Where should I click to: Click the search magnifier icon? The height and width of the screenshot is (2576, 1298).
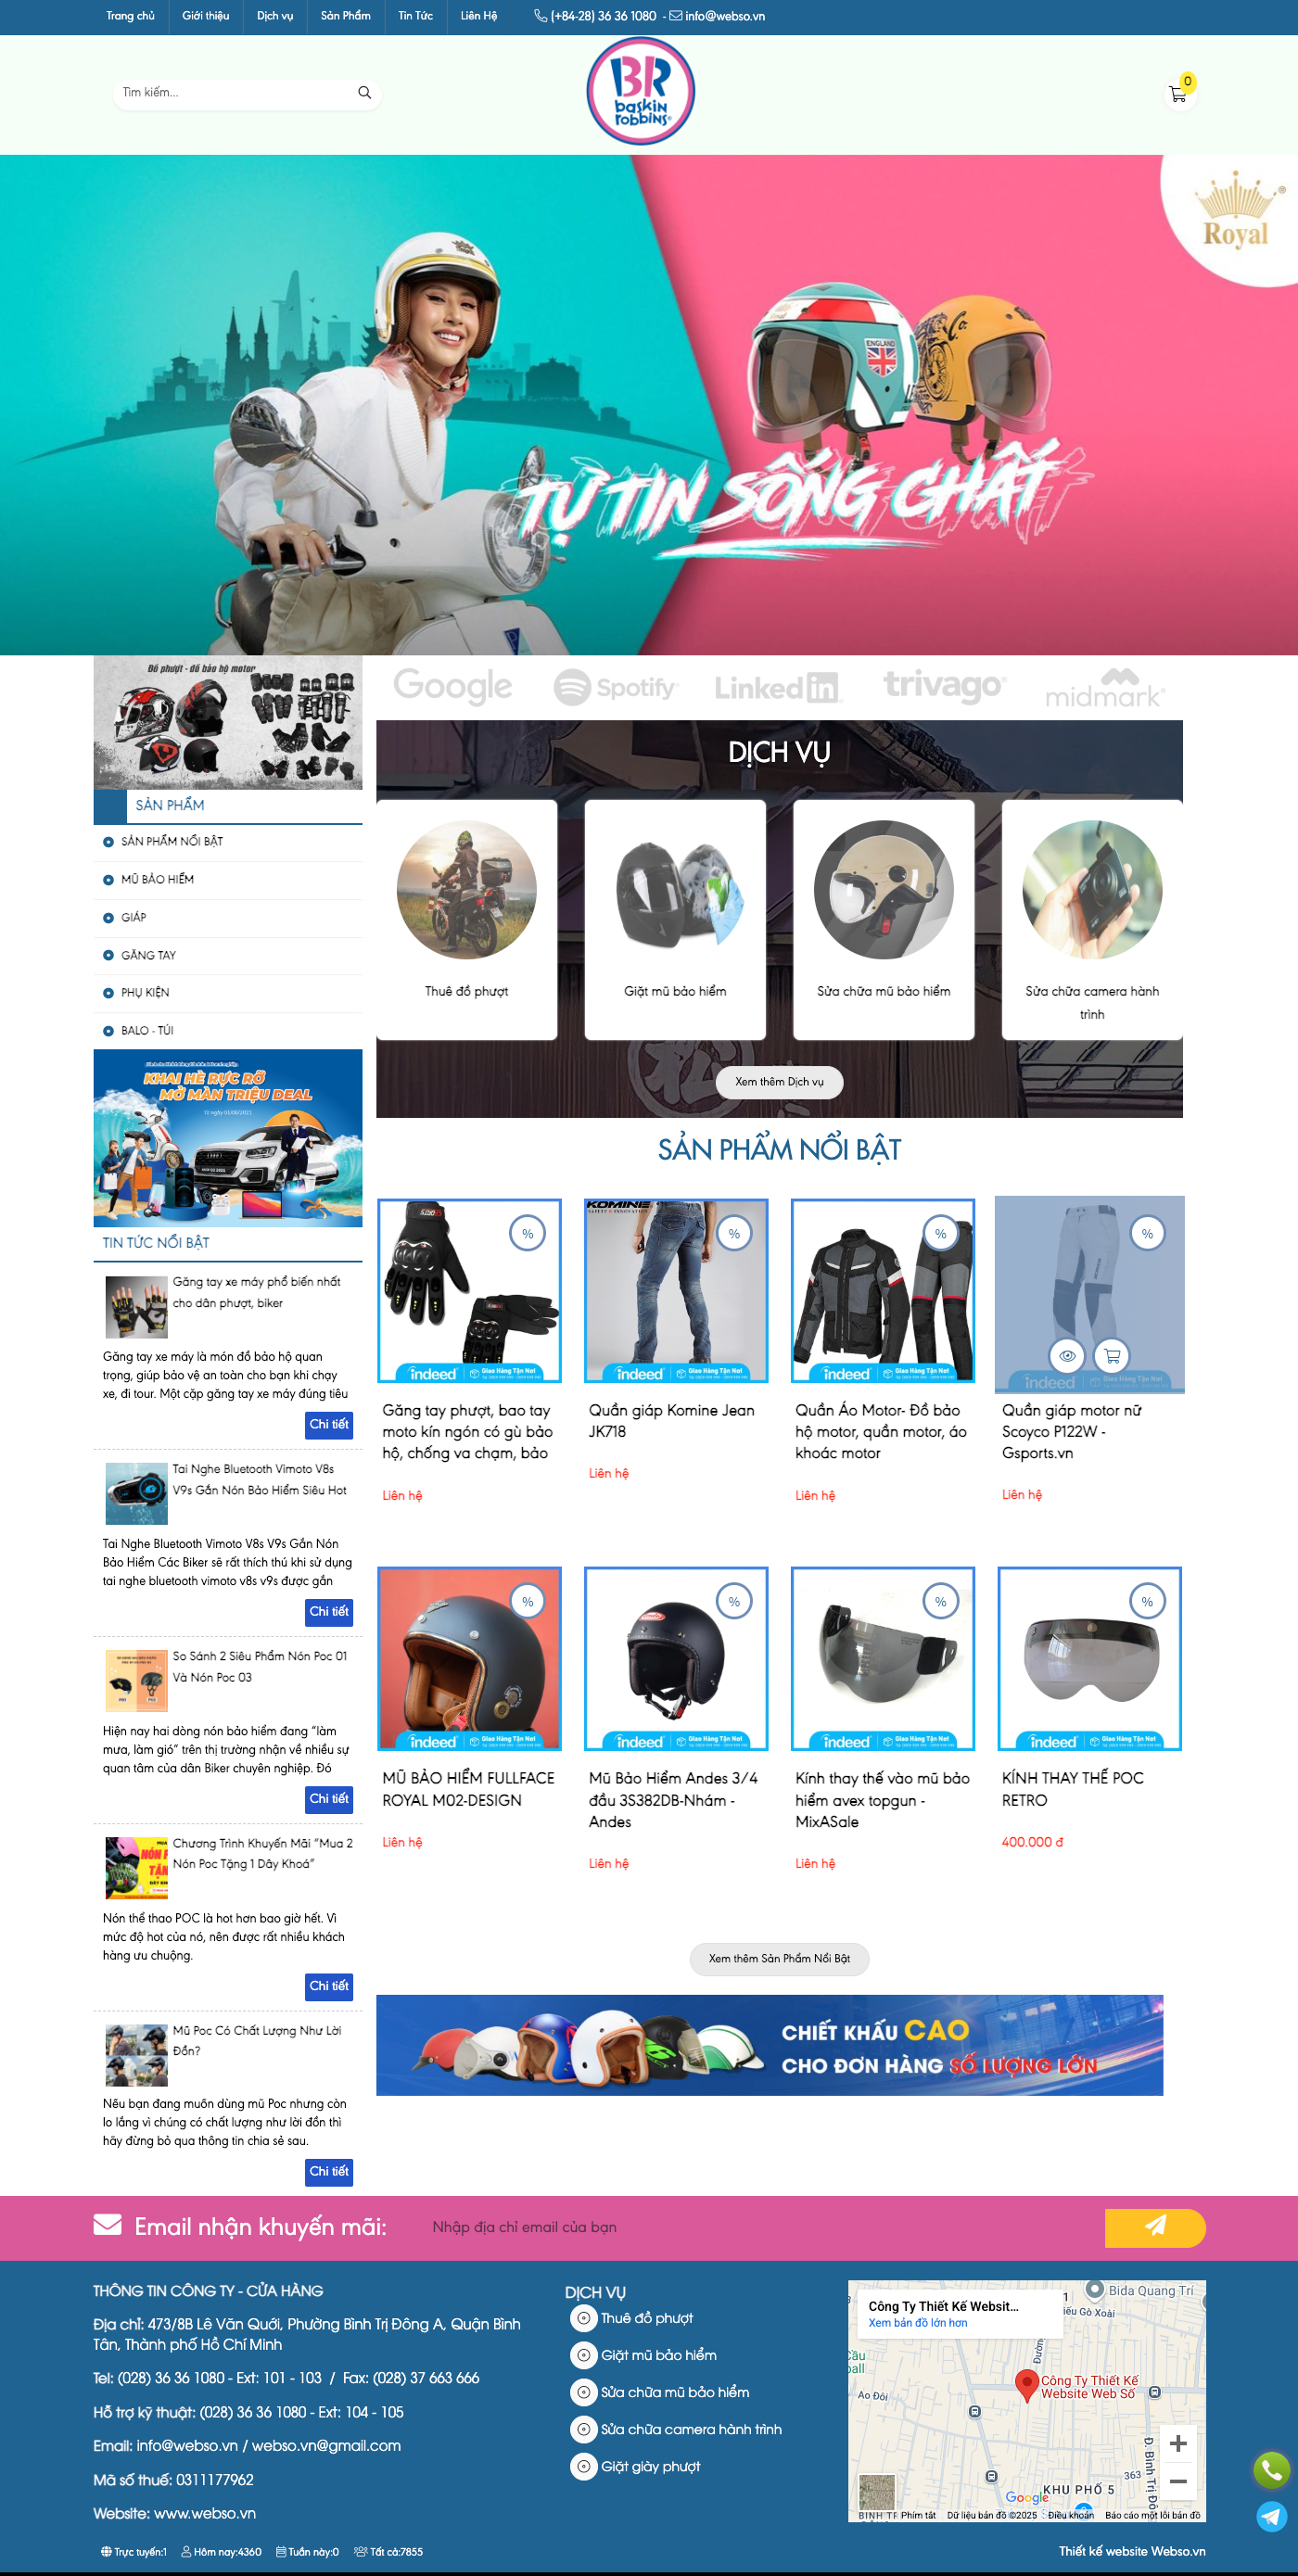point(364,93)
